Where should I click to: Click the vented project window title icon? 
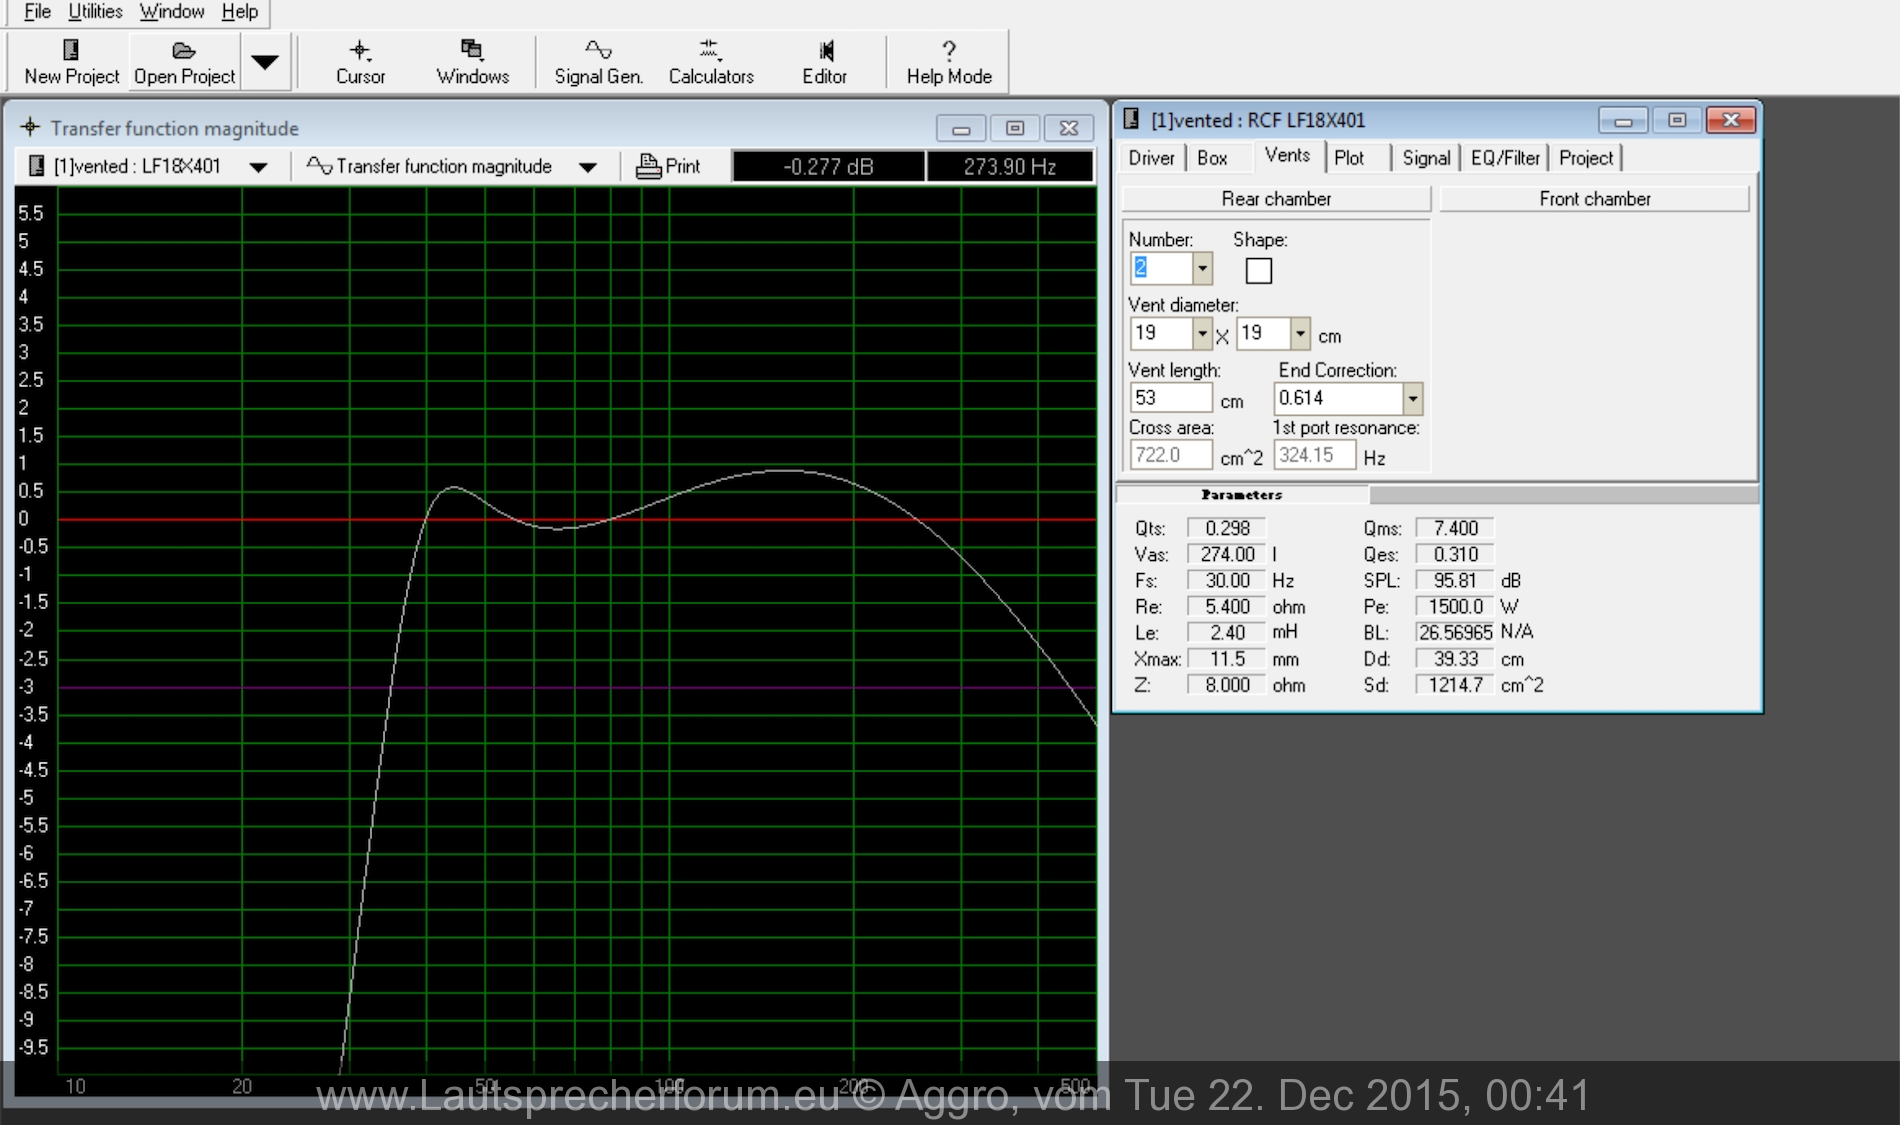click(1131, 119)
